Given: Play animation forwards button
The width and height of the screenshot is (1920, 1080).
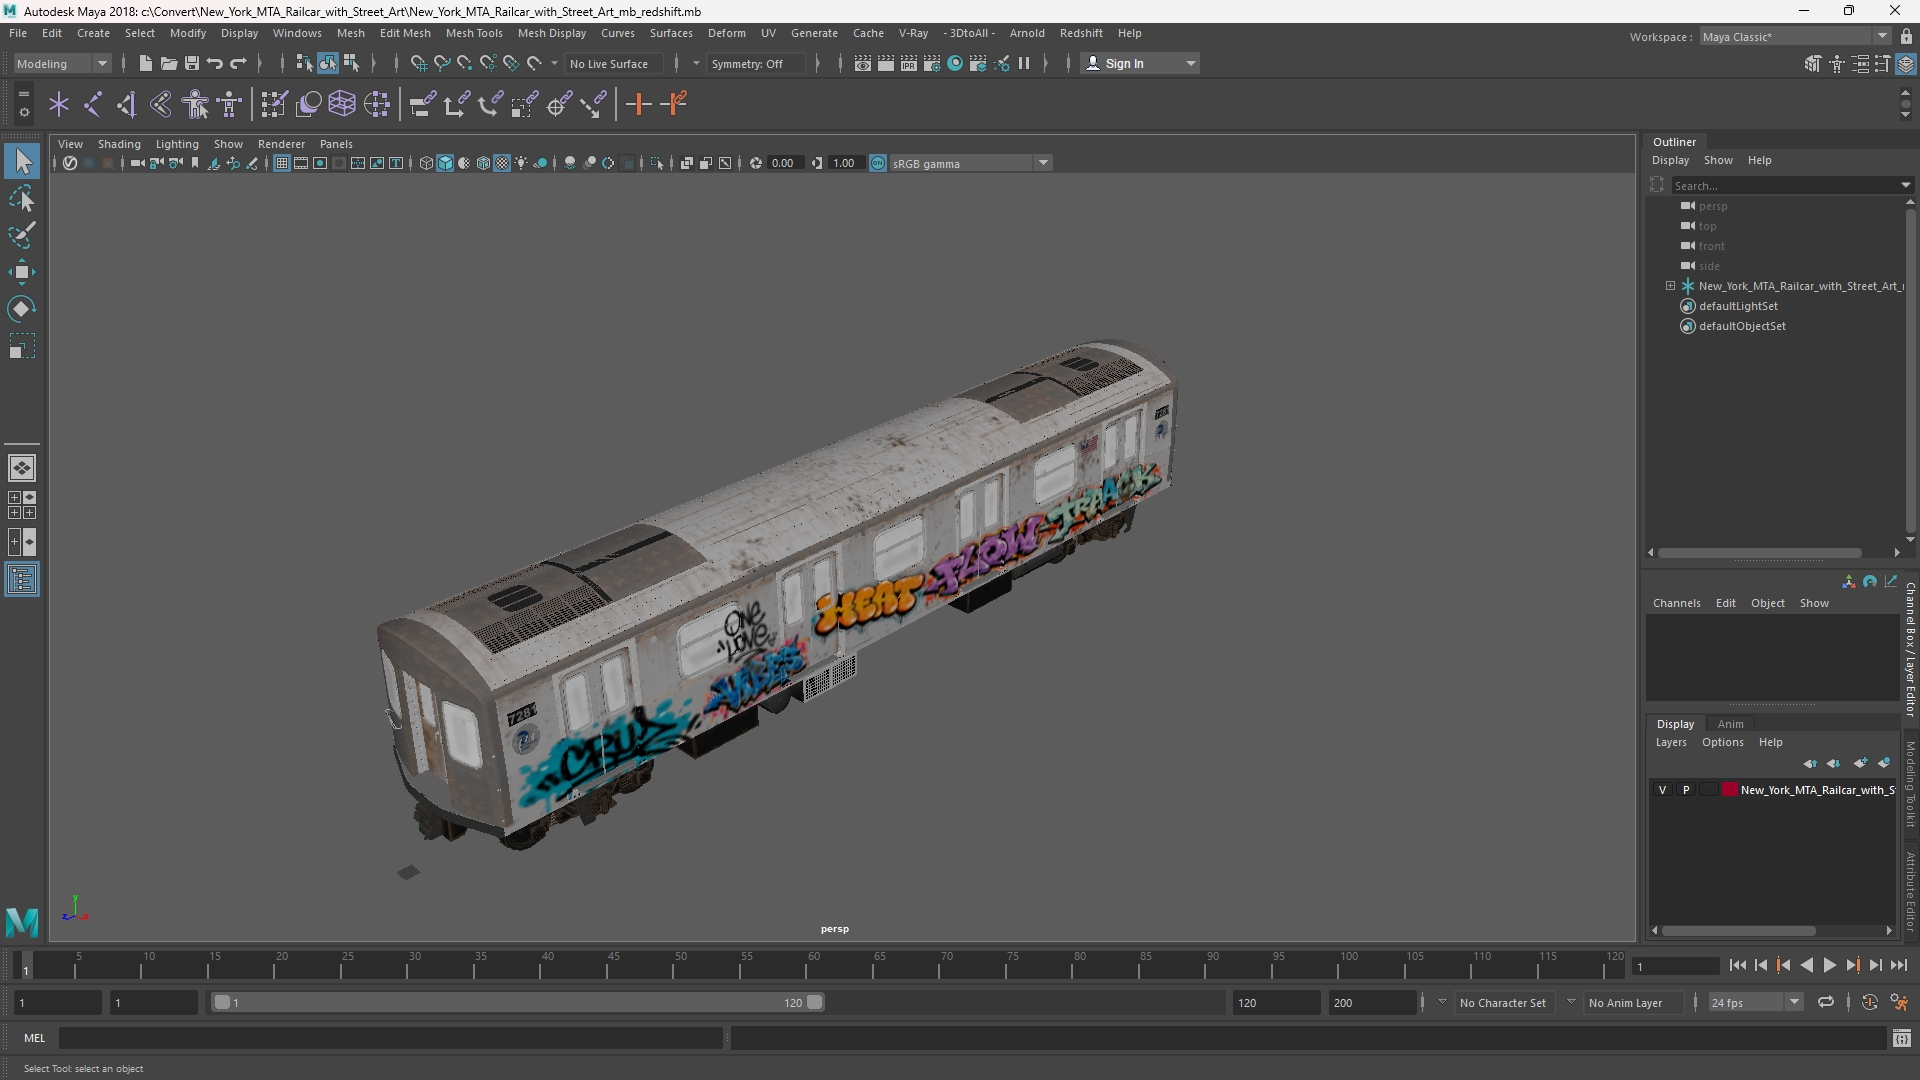Looking at the screenshot, I should [1829, 965].
